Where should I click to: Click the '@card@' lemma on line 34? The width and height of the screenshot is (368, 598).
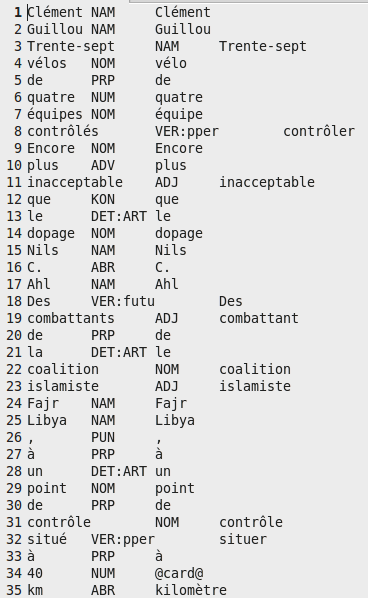tap(179, 573)
